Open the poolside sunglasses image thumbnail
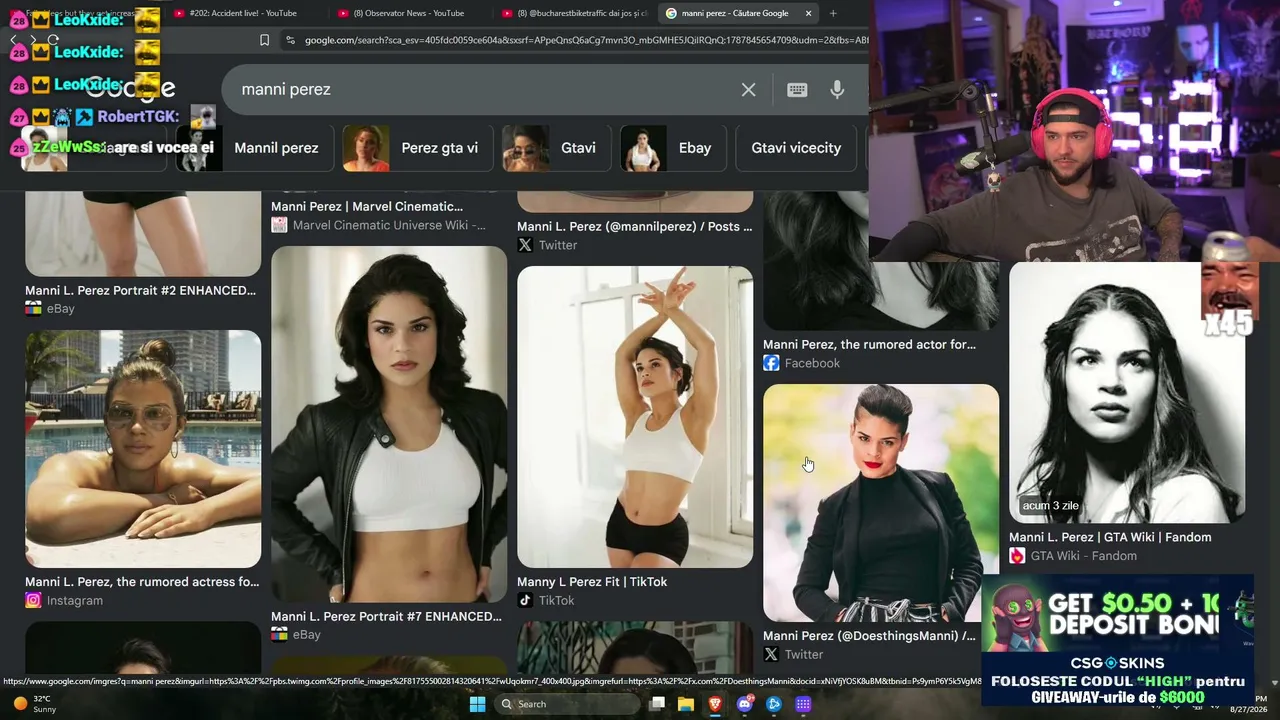 click(143, 449)
